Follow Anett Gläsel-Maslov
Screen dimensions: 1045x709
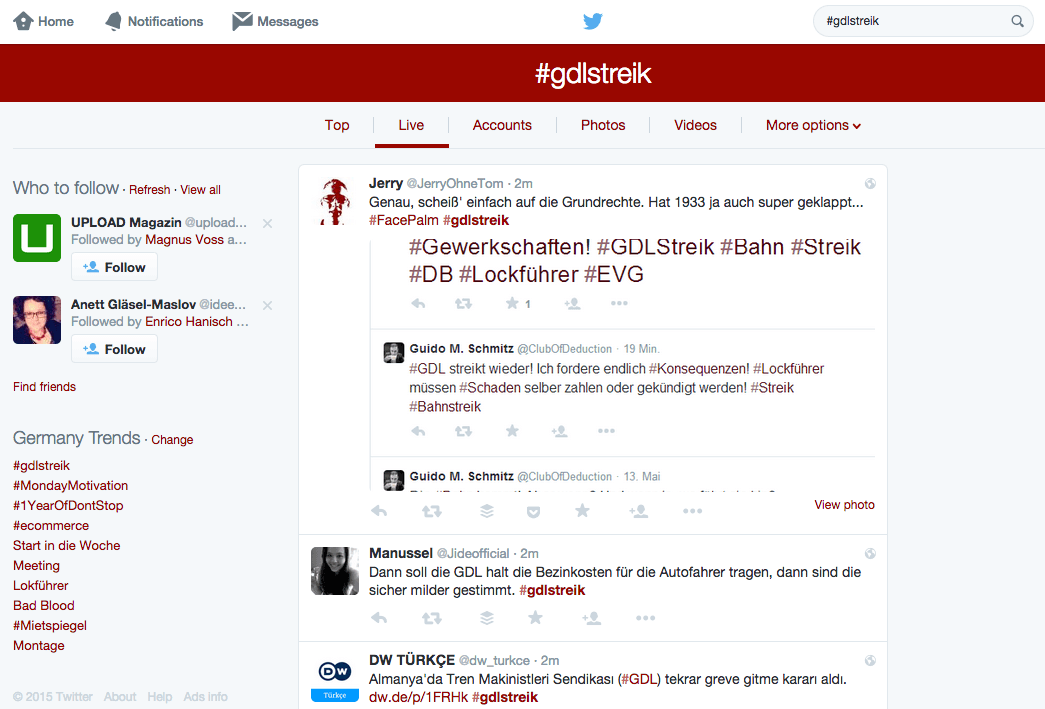(x=115, y=349)
